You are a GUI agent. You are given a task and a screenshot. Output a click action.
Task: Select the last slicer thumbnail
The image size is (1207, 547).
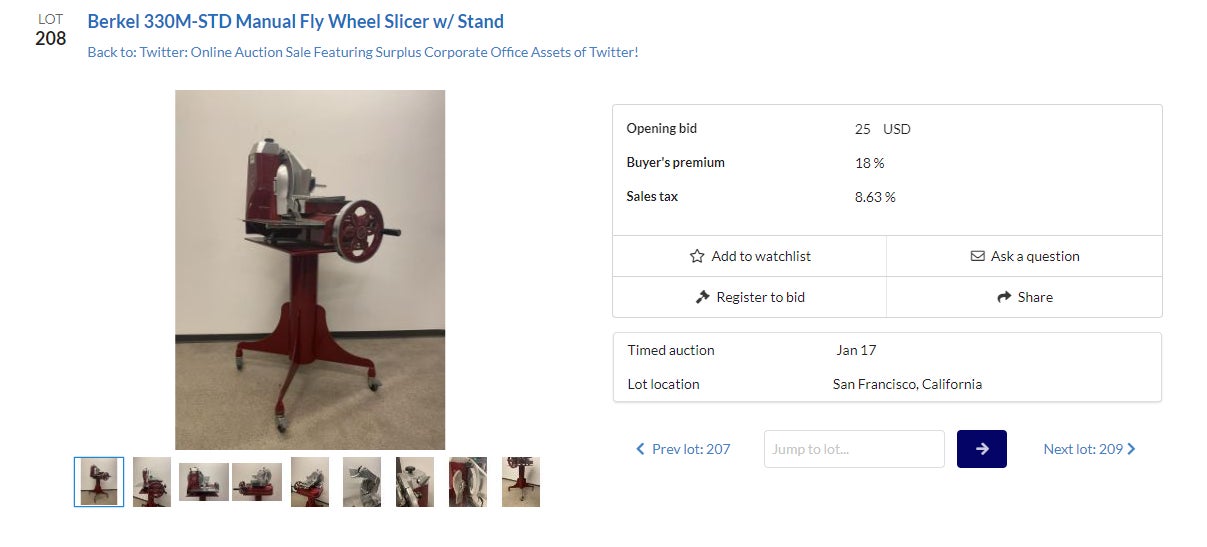coord(521,482)
